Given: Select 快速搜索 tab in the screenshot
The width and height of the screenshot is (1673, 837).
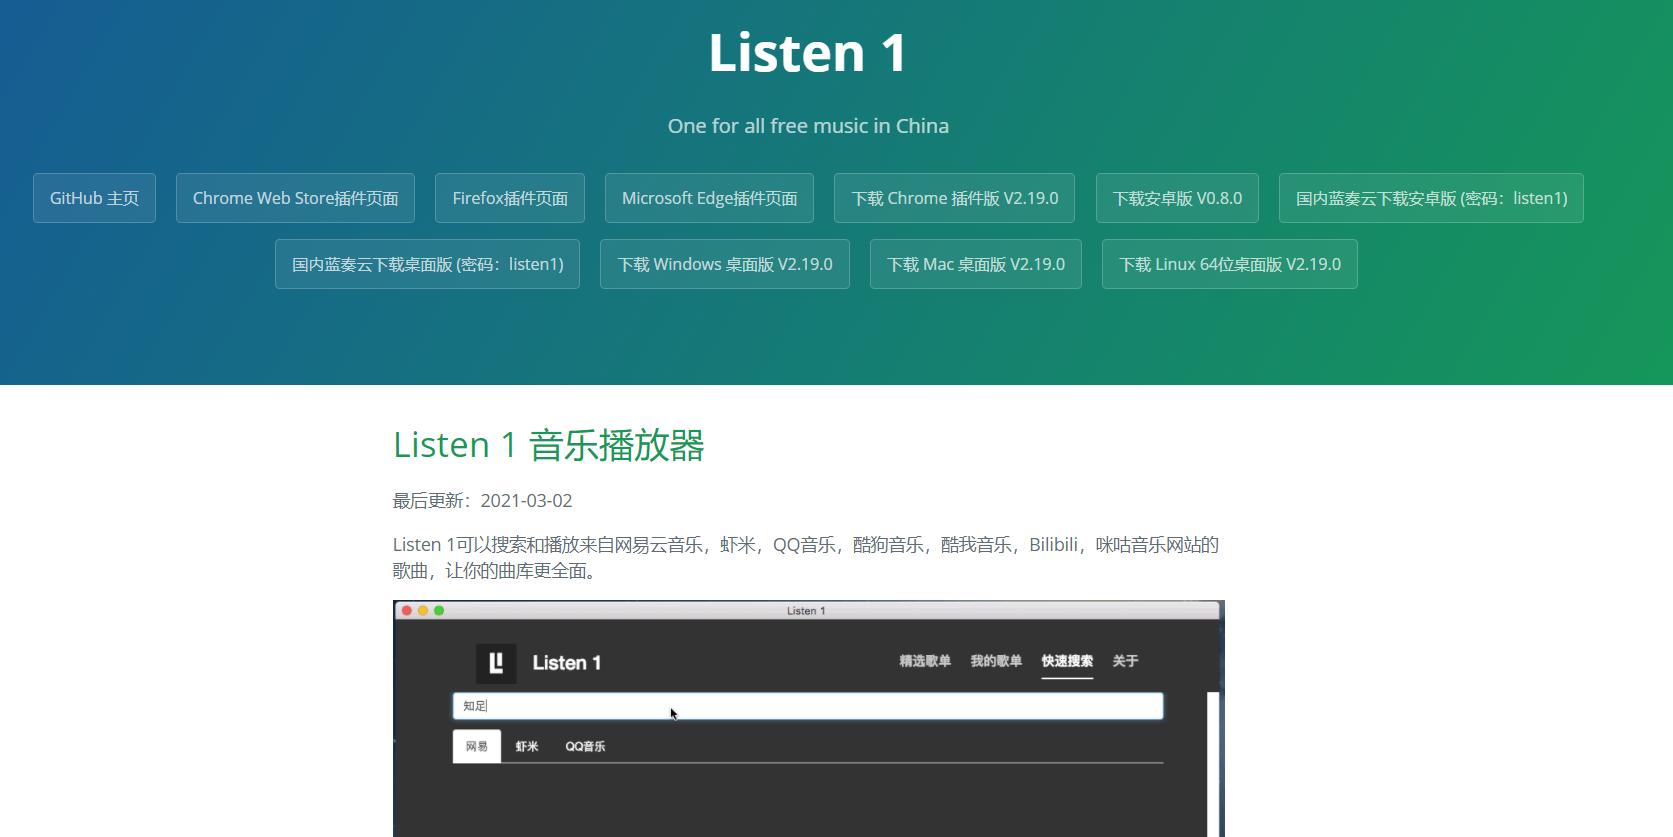Looking at the screenshot, I should click(x=1067, y=661).
